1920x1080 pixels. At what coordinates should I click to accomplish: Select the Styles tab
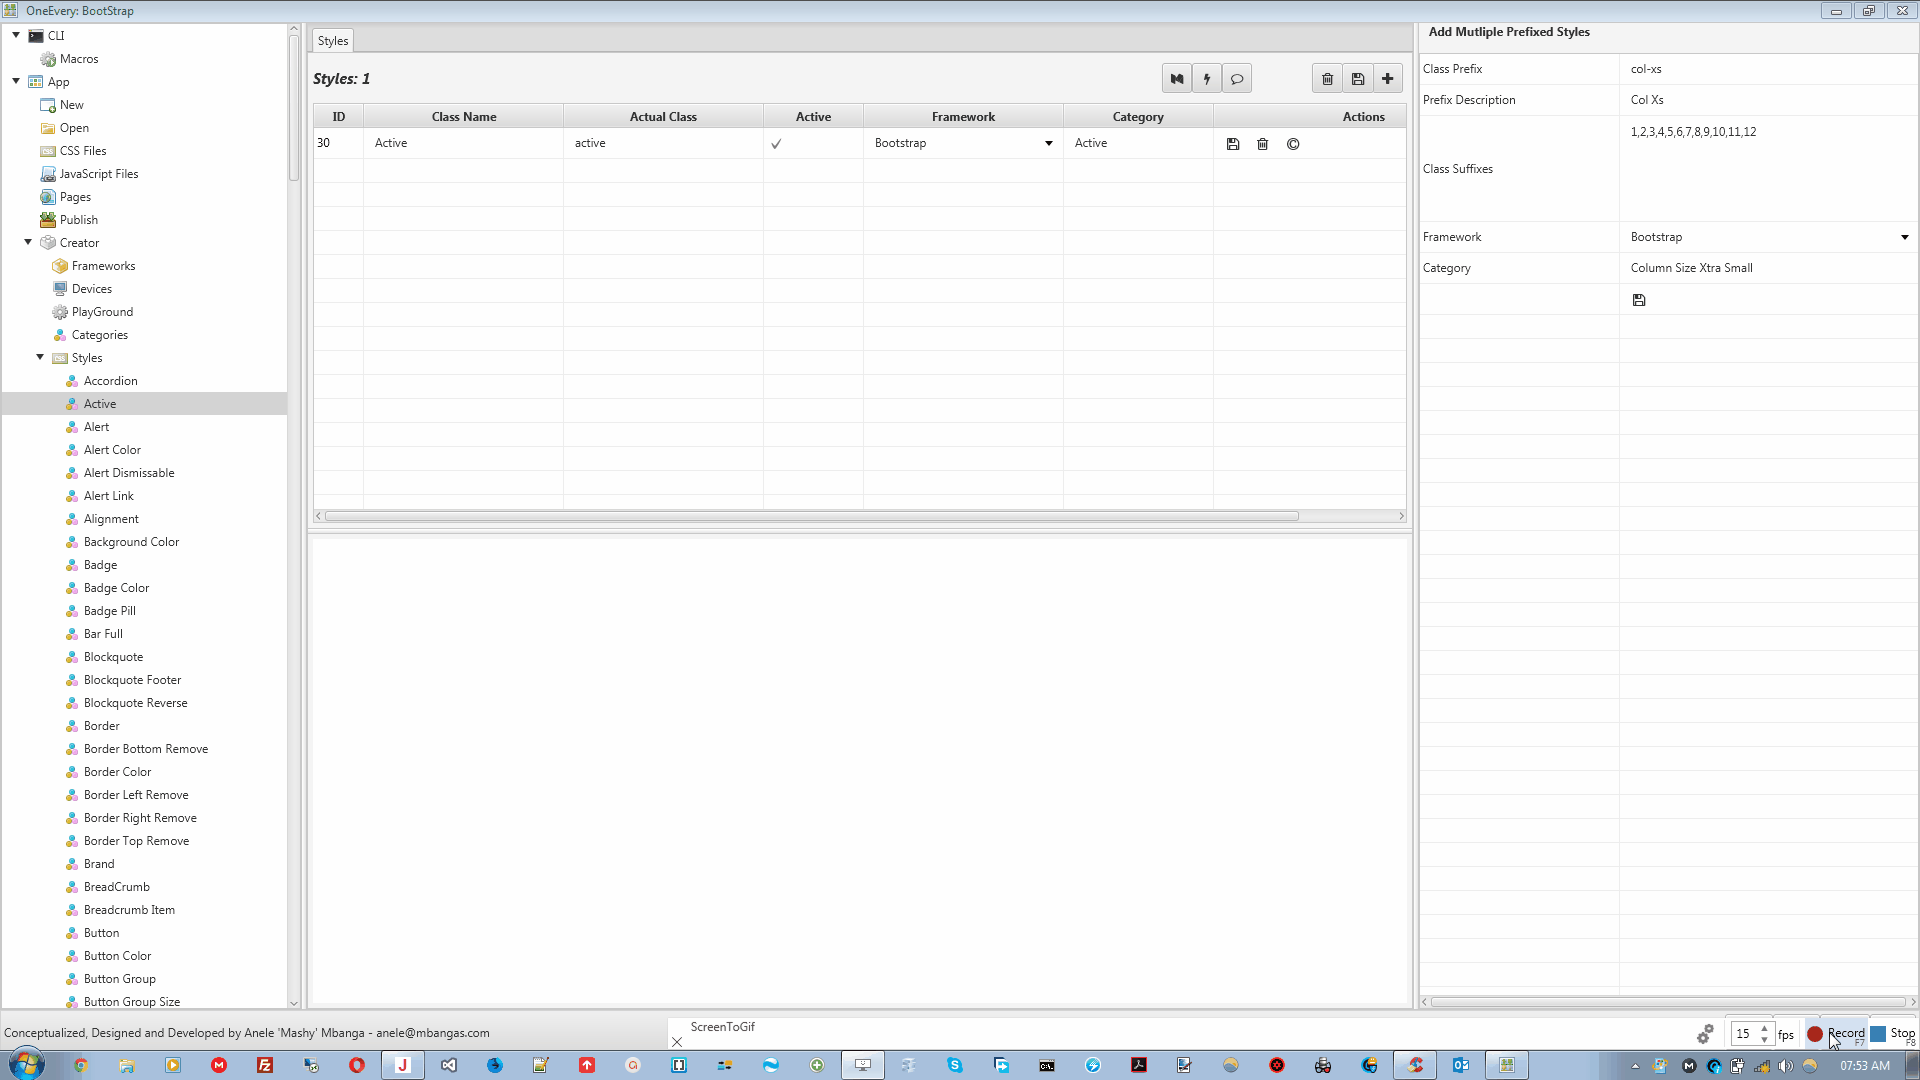pyautogui.click(x=333, y=41)
